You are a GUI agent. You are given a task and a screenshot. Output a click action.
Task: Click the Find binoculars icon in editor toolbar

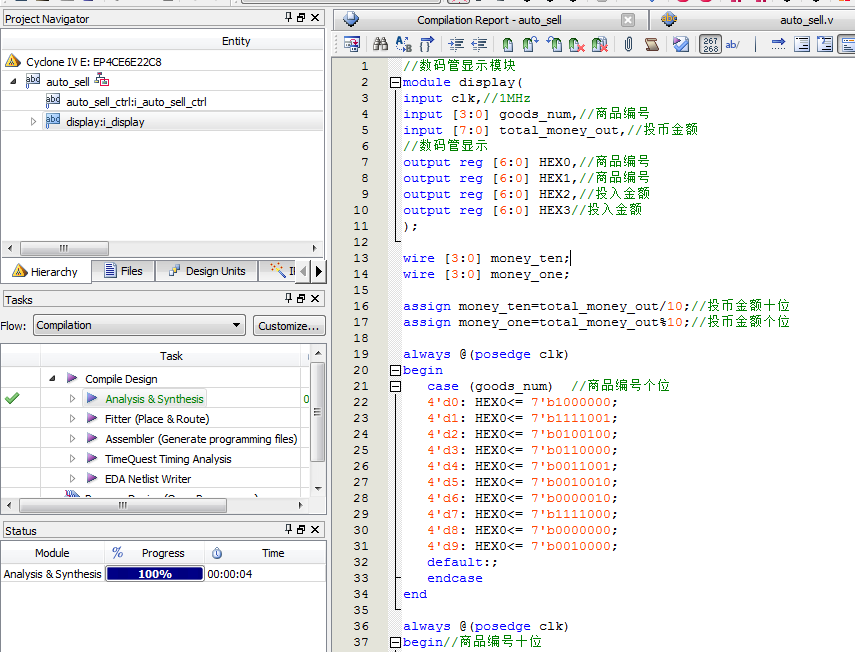[380, 44]
